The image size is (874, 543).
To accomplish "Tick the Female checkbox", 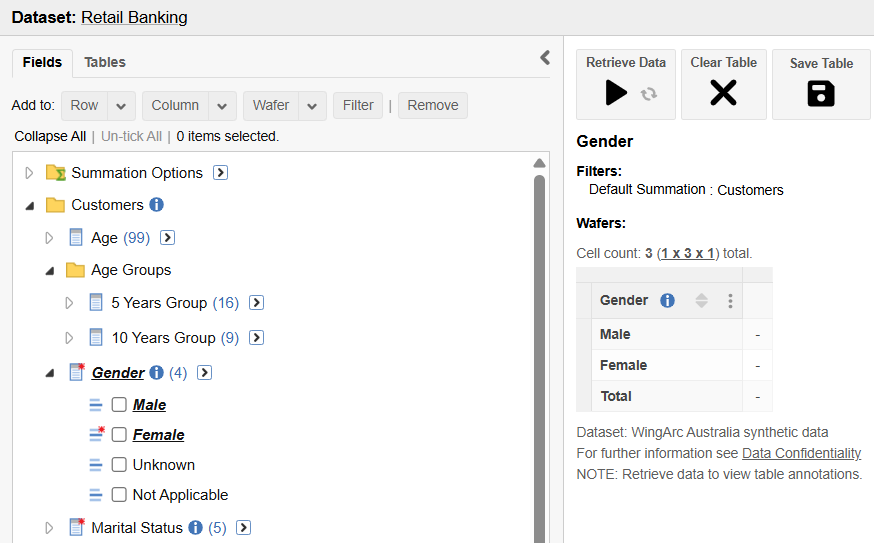I will (x=119, y=435).
